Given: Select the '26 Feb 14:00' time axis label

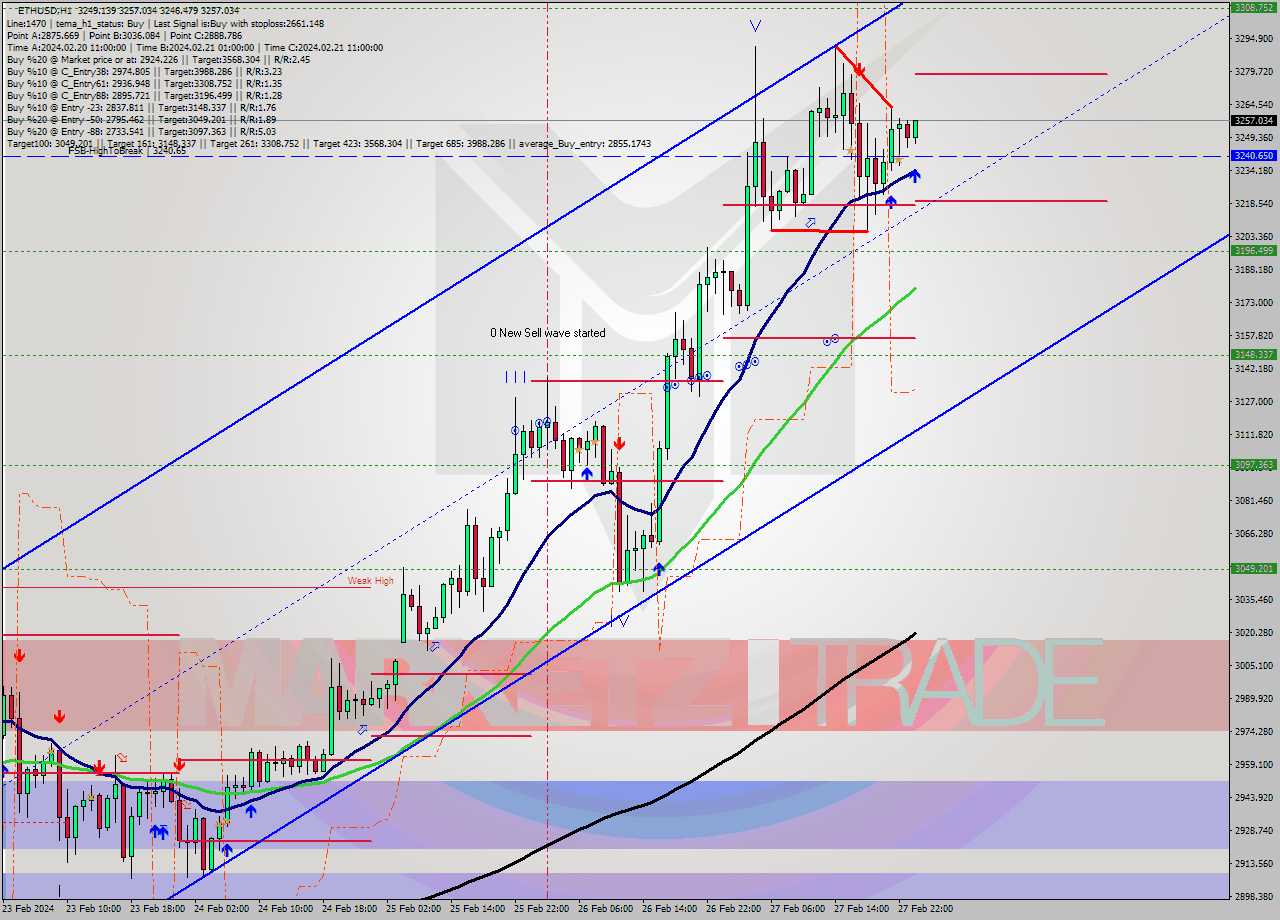Looking at the screenshot, I should (x=670, y=909).
